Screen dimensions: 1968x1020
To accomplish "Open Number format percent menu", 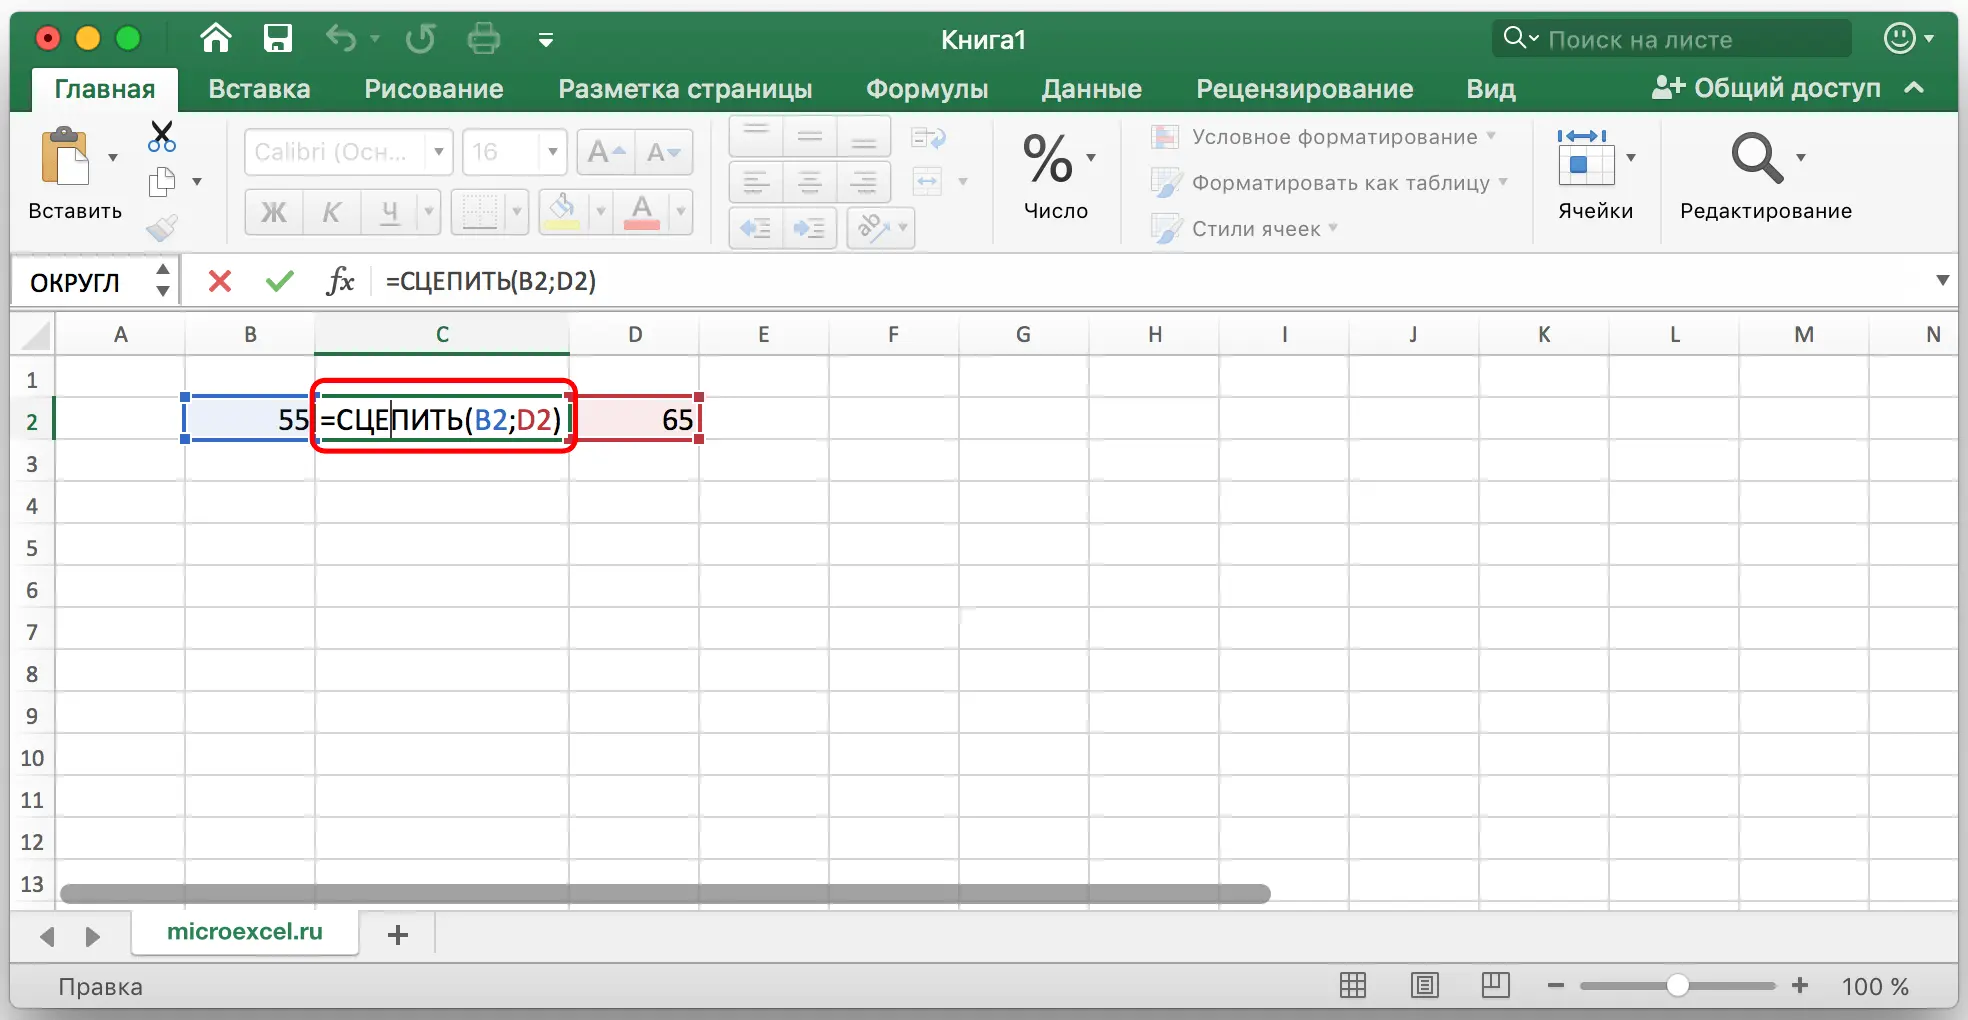I will click(x=1058, y=176).
